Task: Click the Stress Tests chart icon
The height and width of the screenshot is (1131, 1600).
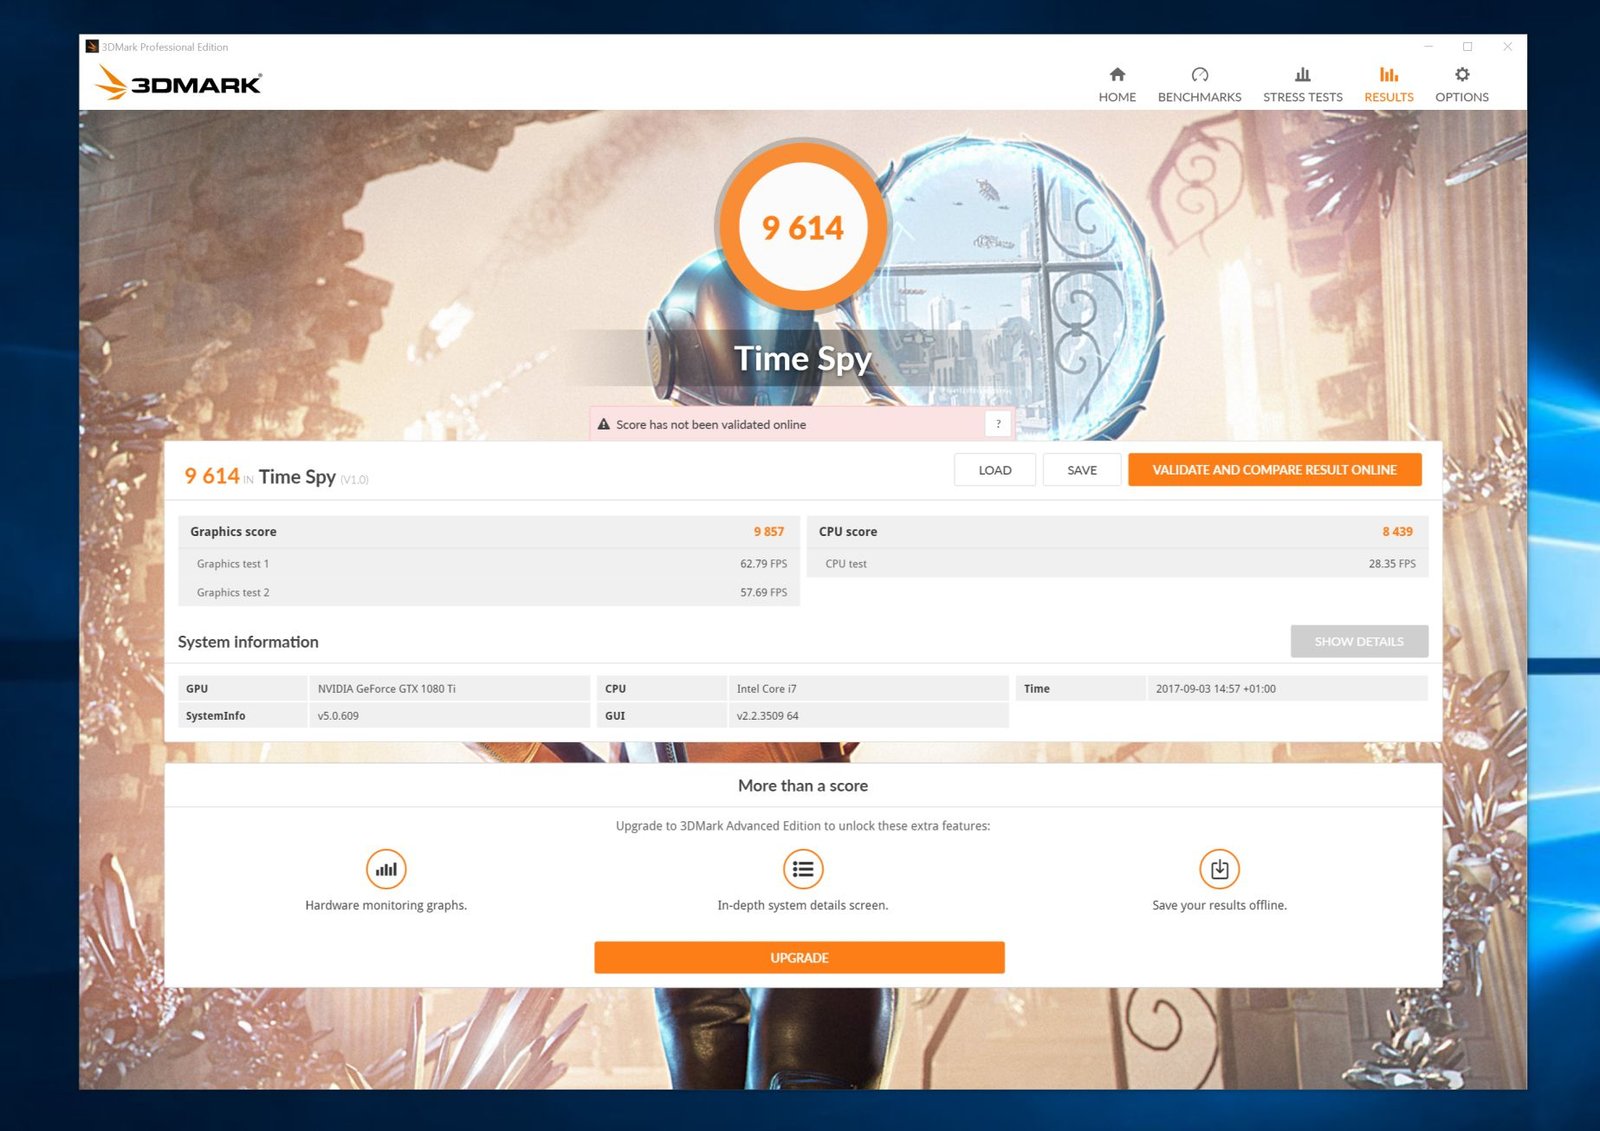Action: [1302, 74]
